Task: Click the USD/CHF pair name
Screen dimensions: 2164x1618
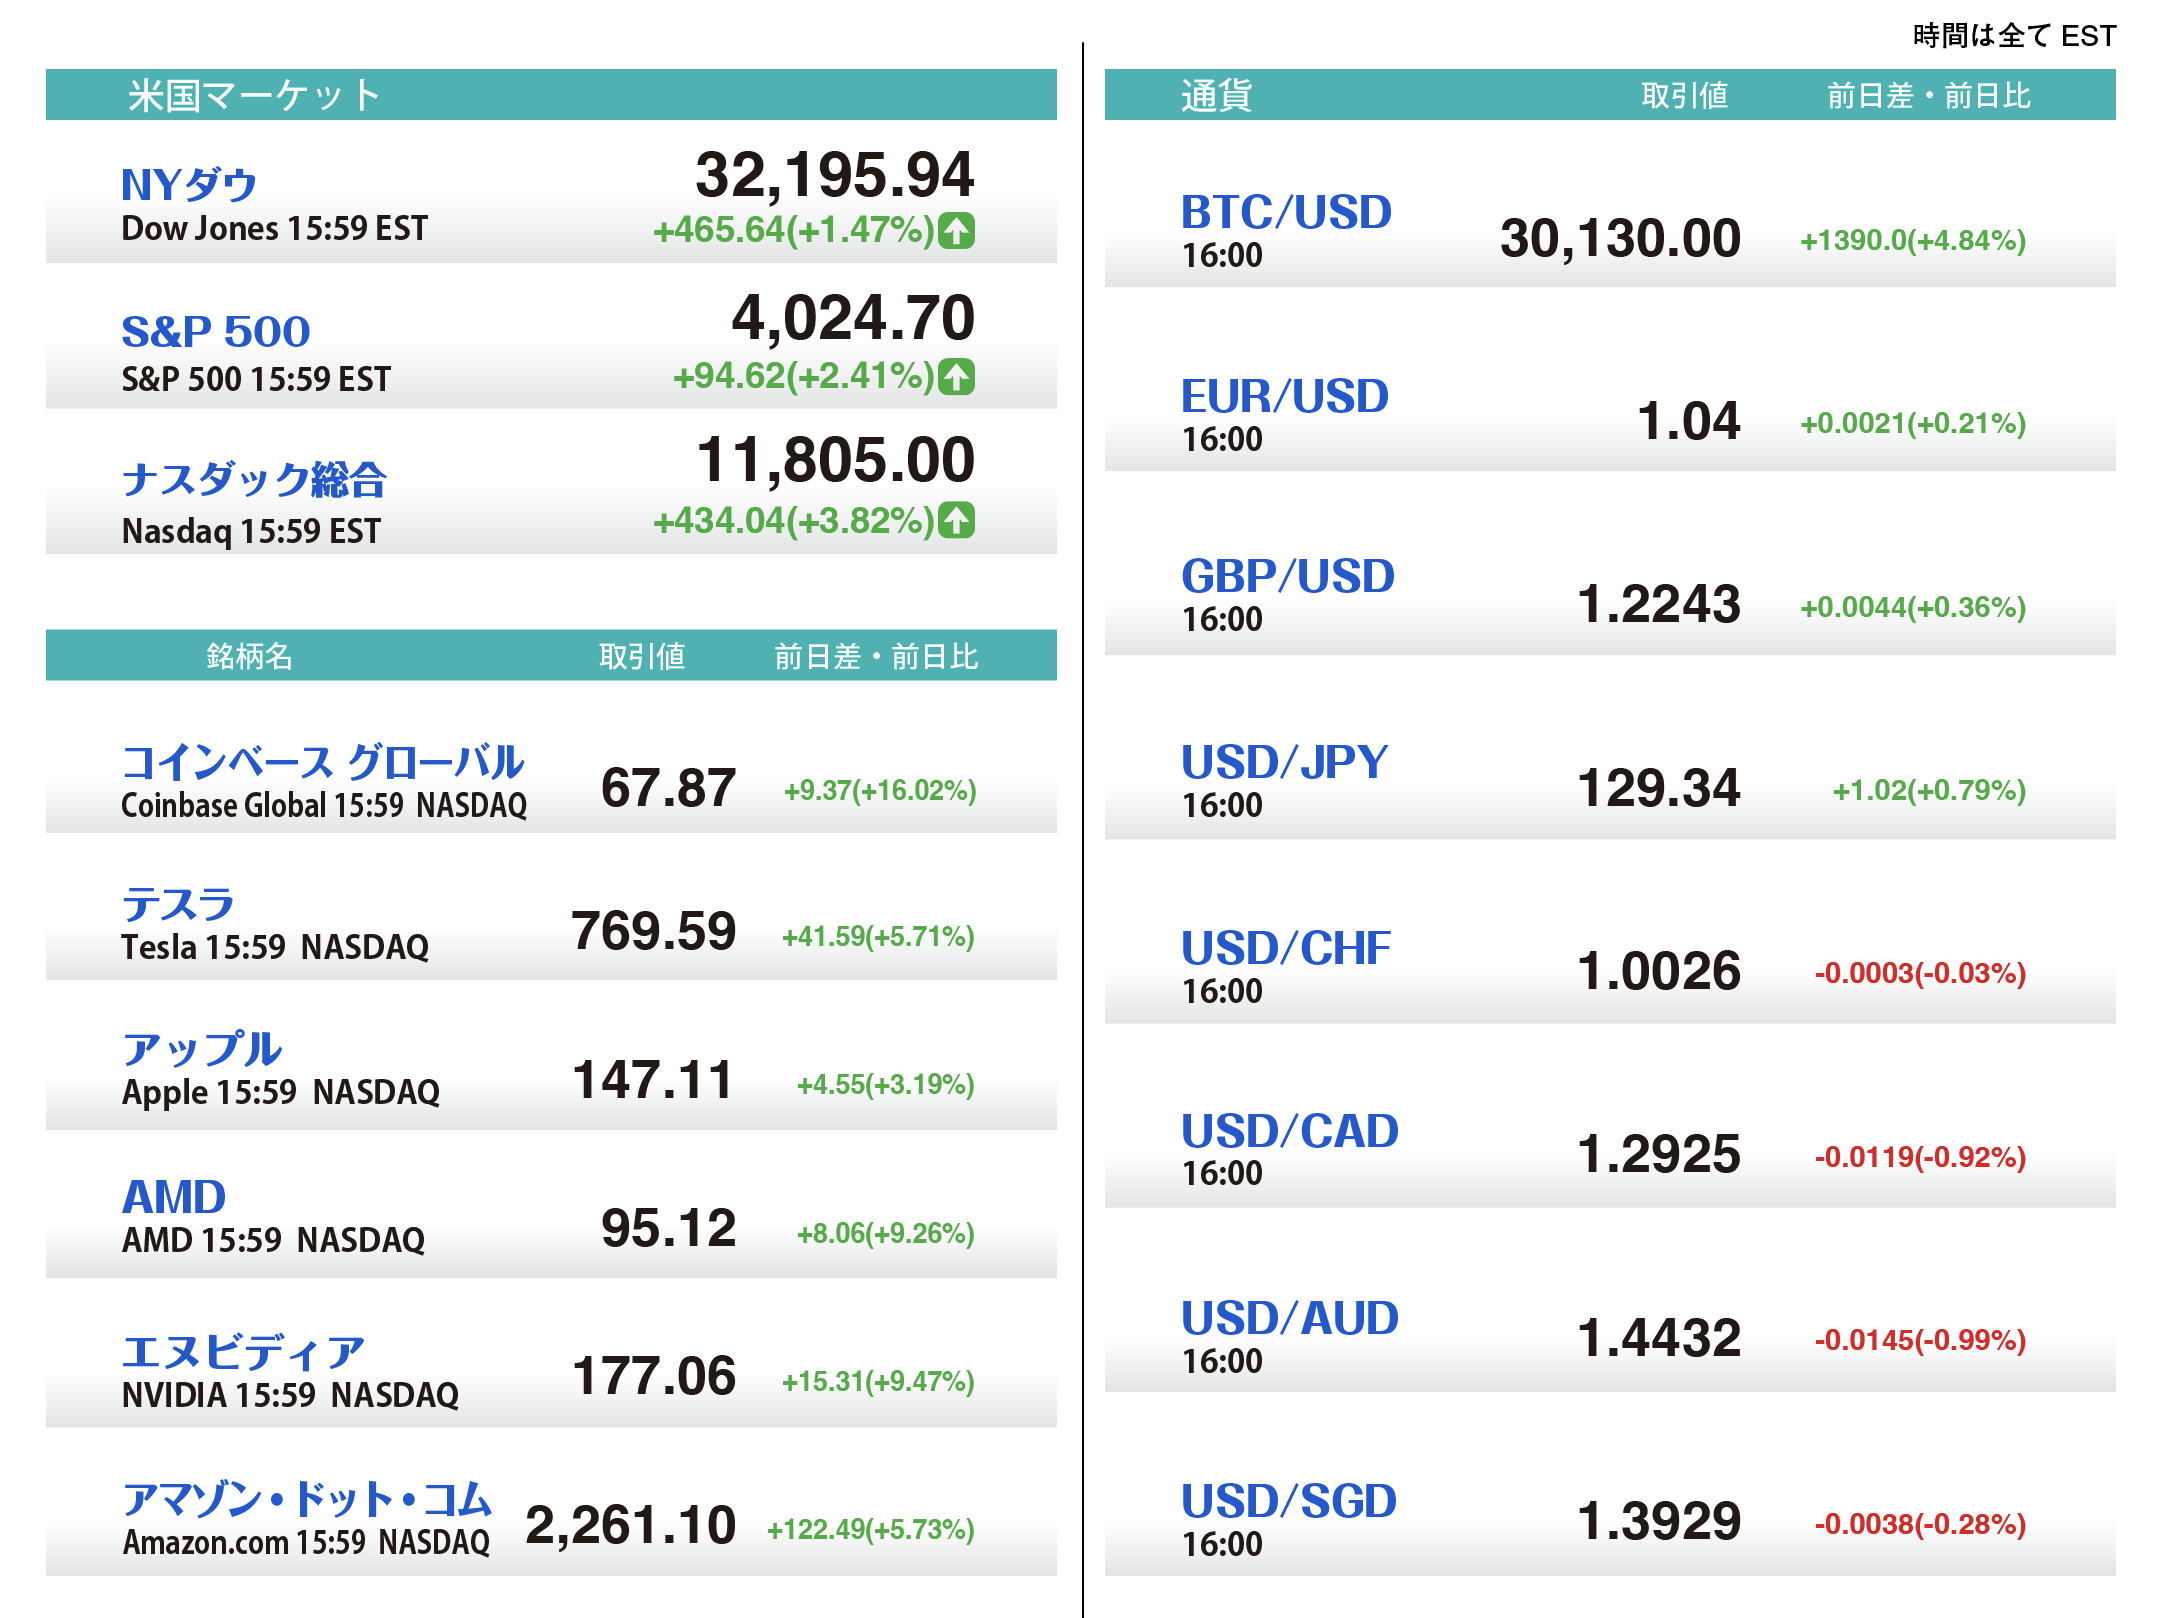Action: coord(1286,948)
